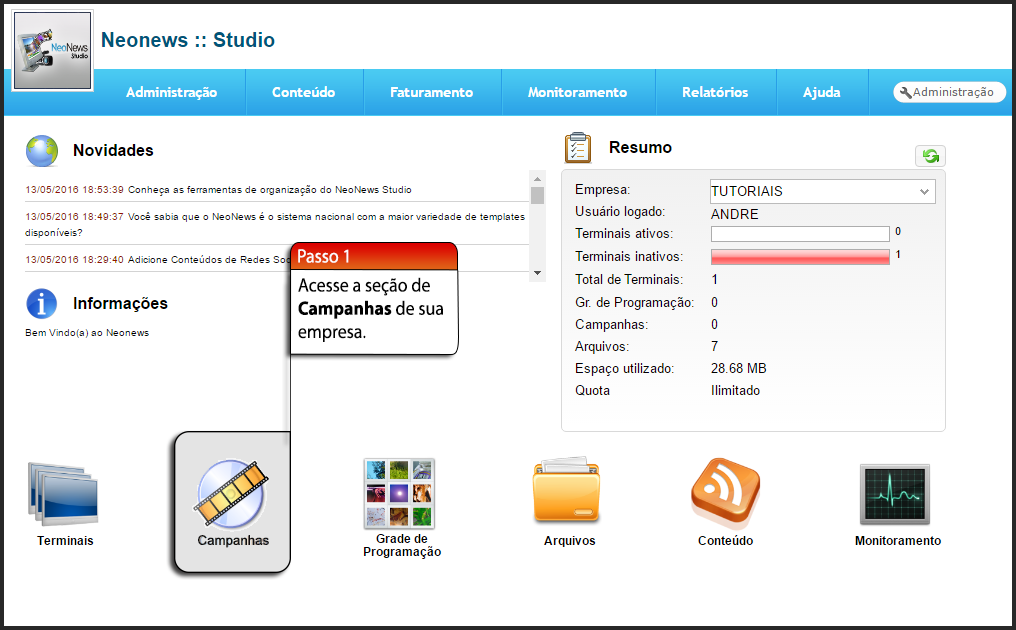Read the news about NeoNews organization tools
This screenshot has height=630, width=1016.
pos(269,189)
